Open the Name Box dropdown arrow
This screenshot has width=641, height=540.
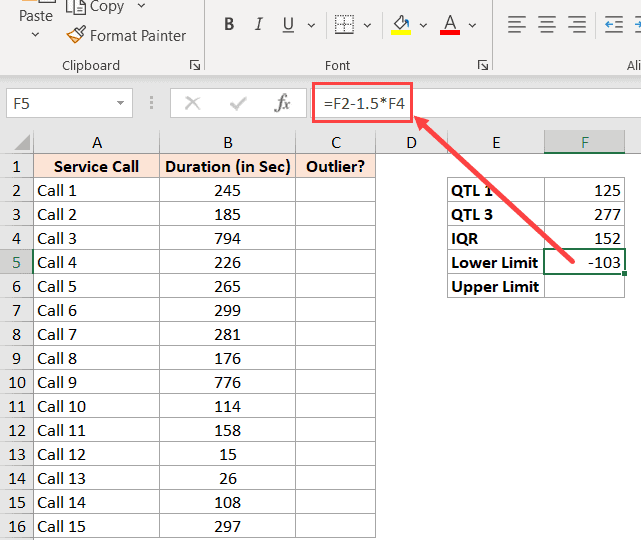120,103
